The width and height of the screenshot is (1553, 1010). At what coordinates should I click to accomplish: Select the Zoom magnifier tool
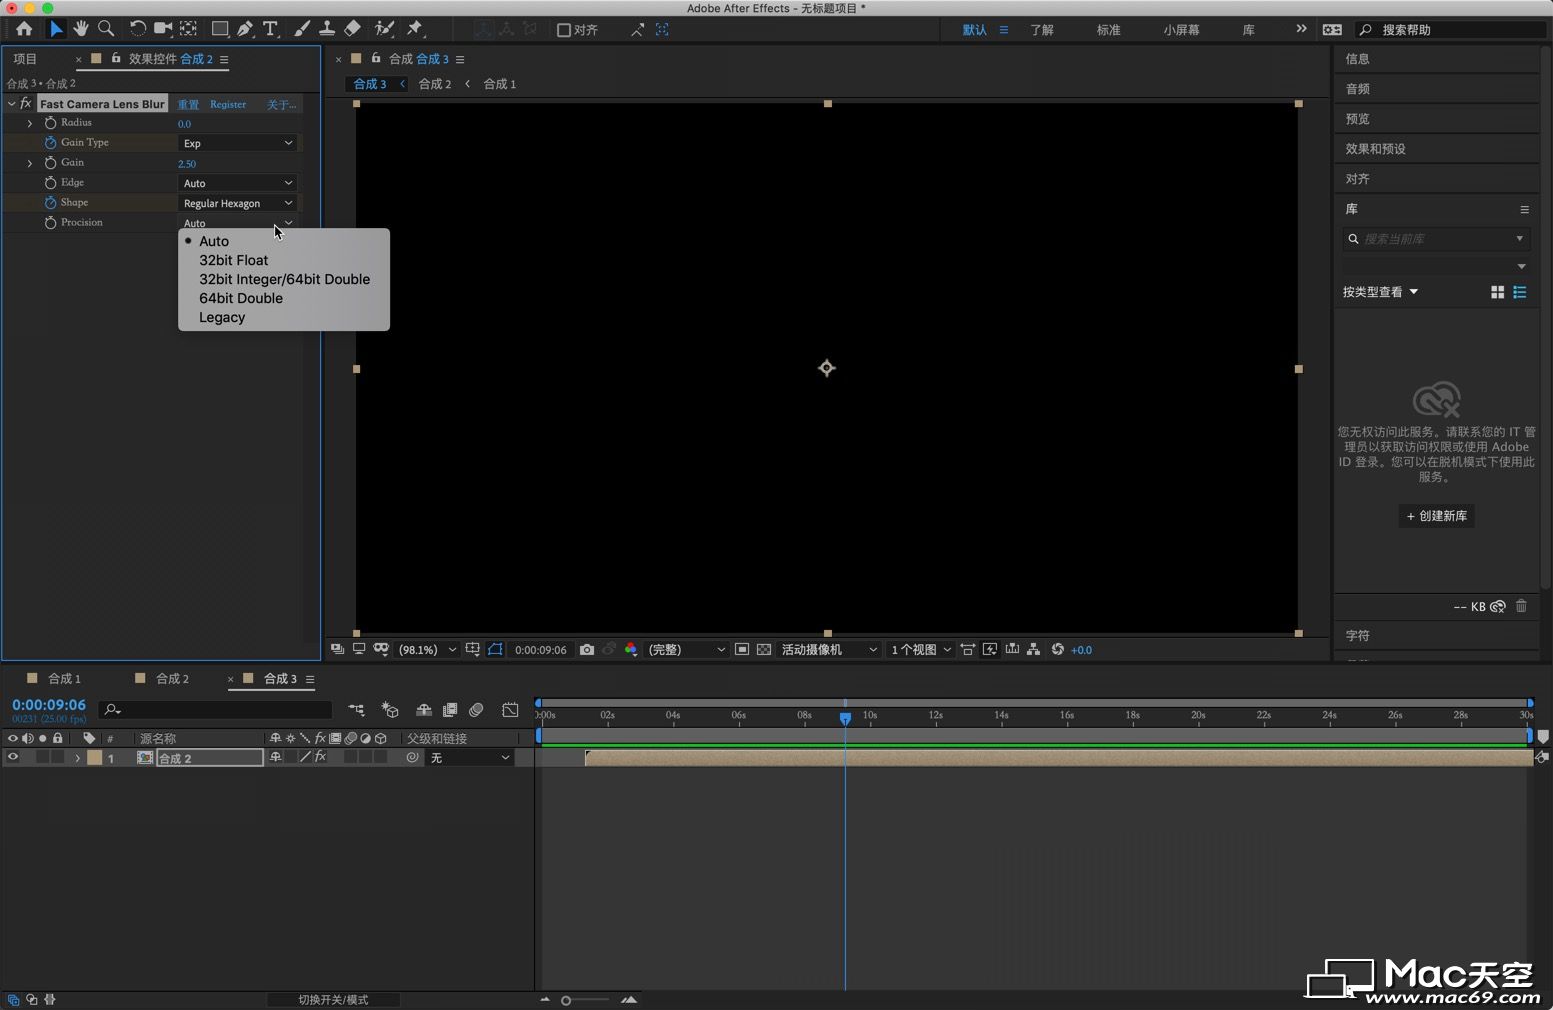[106, 29]
